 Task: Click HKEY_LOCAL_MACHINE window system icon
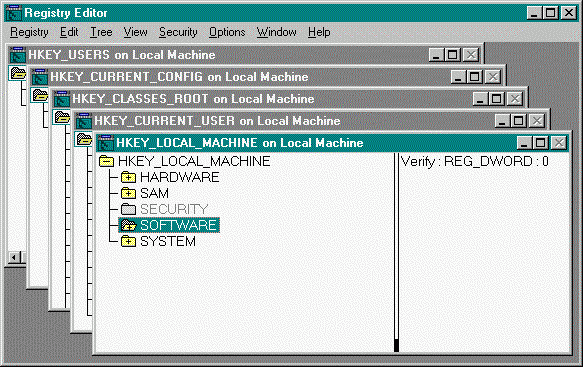tap(105, 143)
